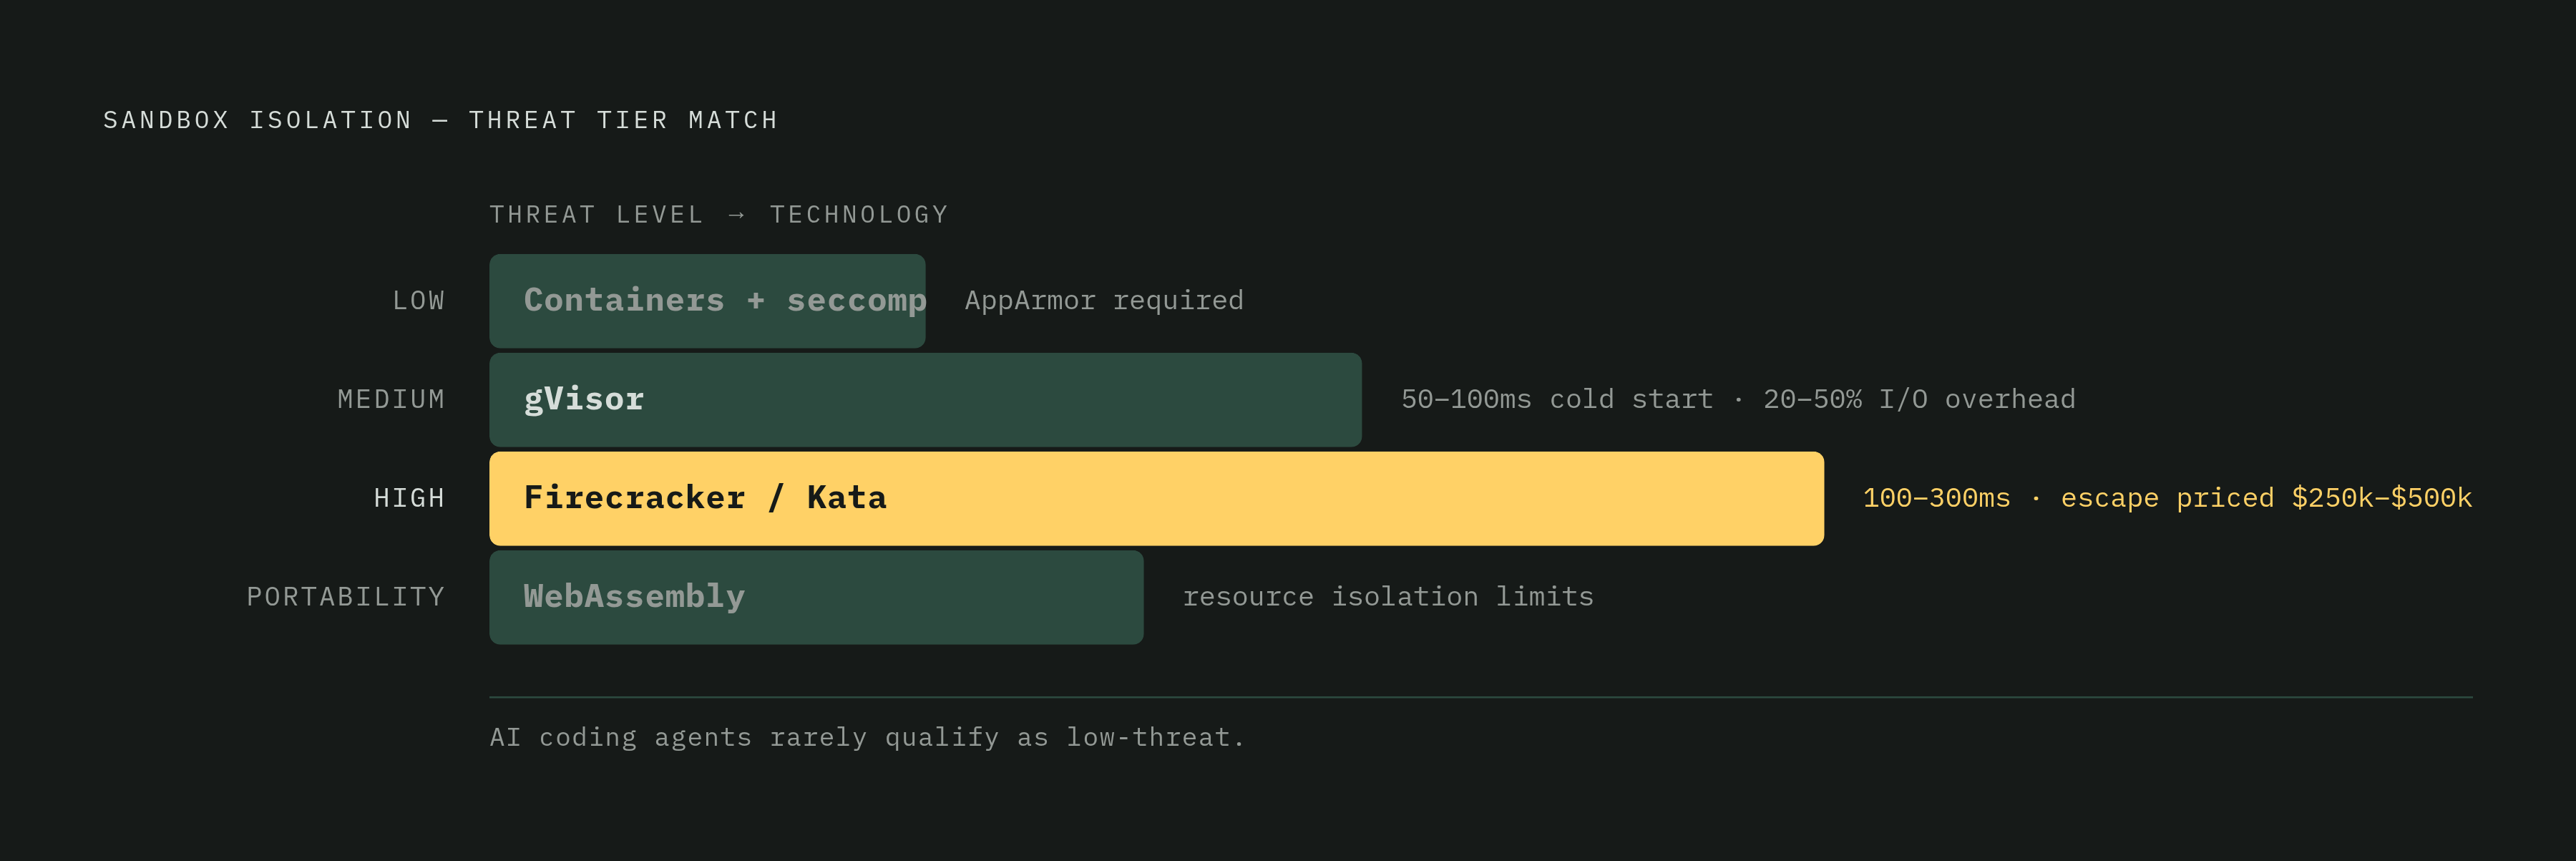
Task: Click the 'AppArmor required' note
Action: pos(1104,301)
